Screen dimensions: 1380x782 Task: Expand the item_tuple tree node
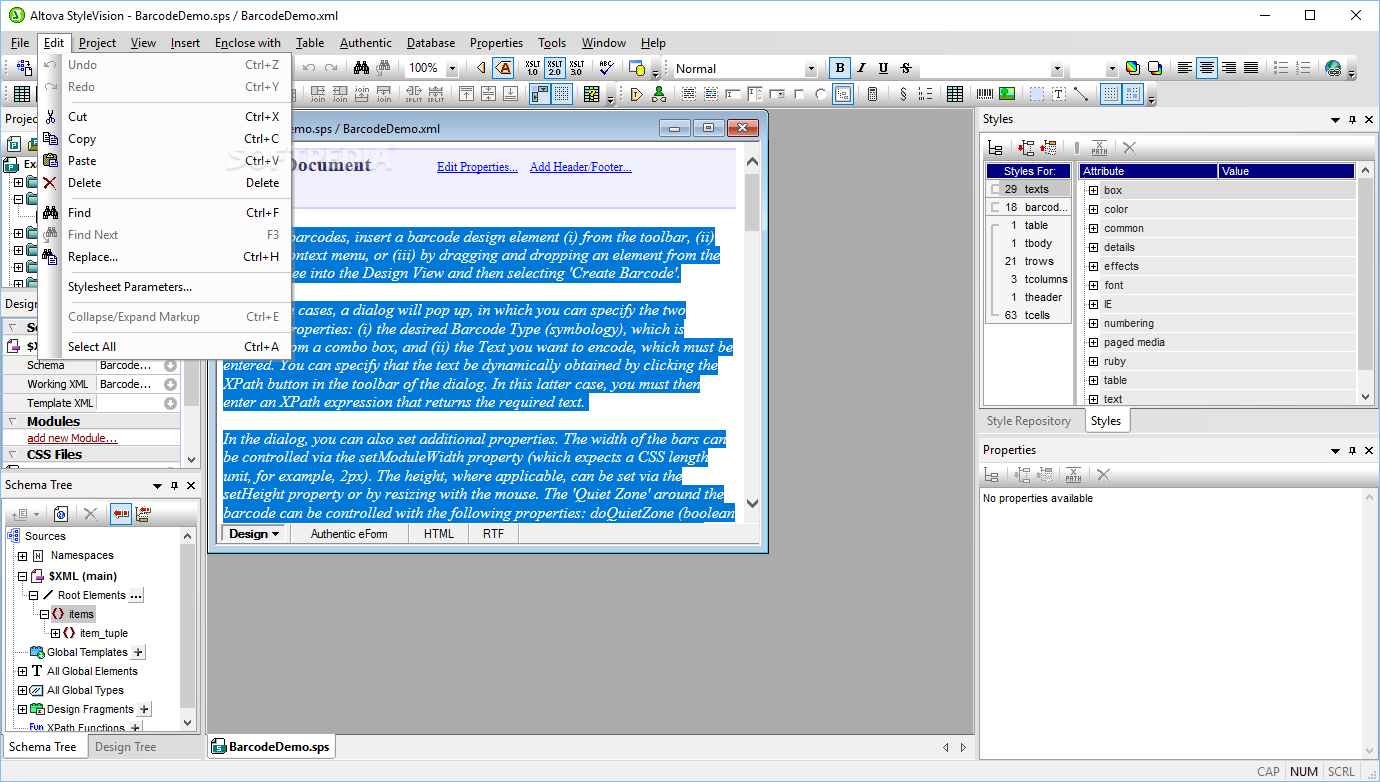[x=56, y=633]
